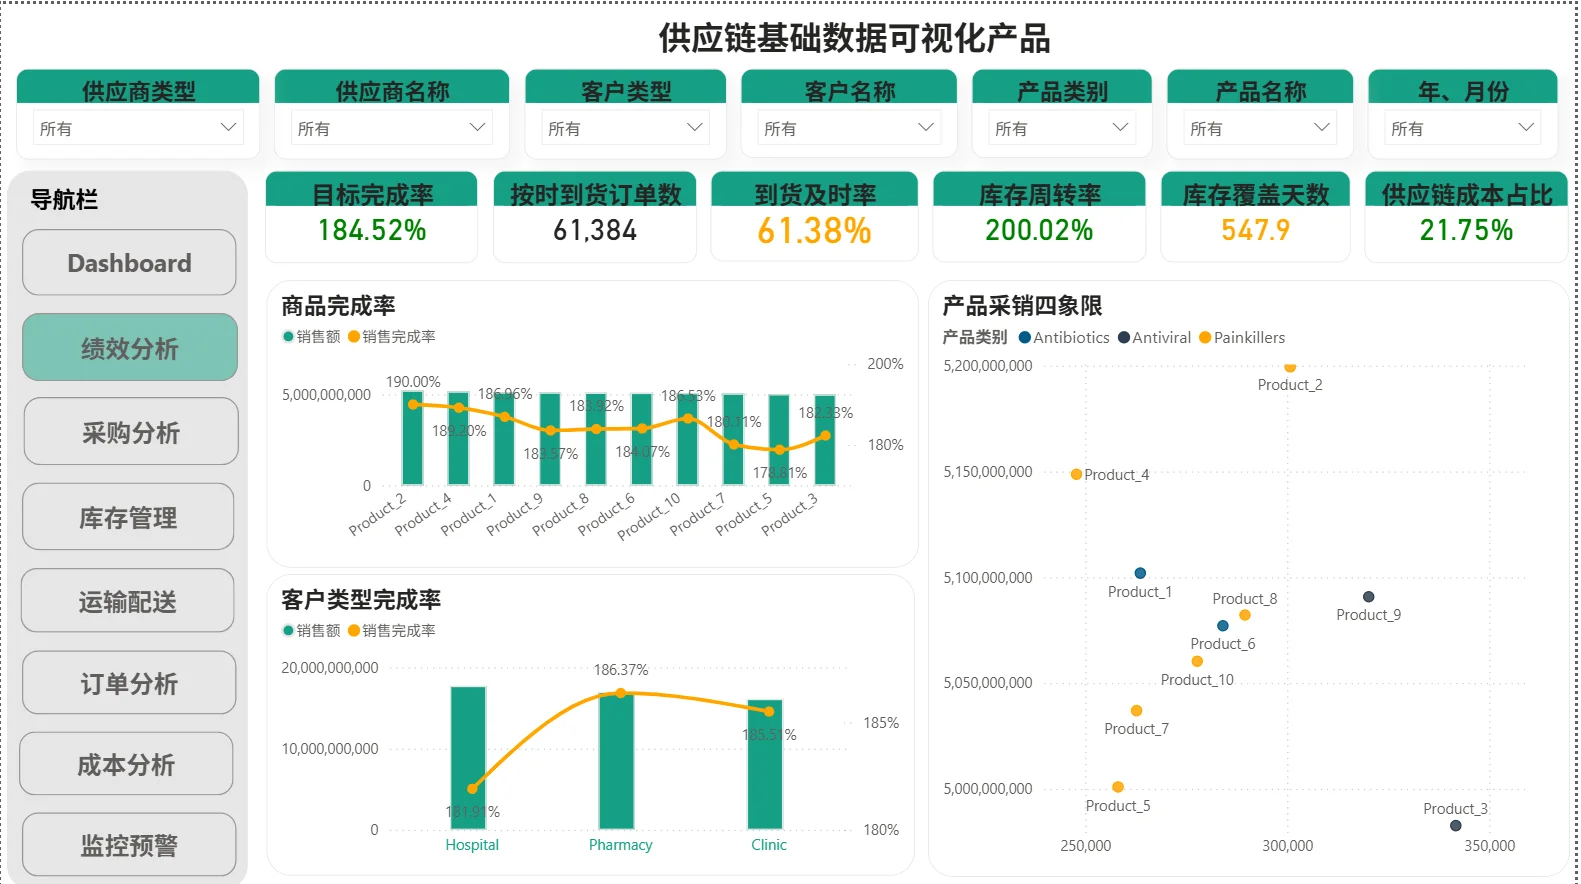Click the Hospital axis label

point(472,845)
